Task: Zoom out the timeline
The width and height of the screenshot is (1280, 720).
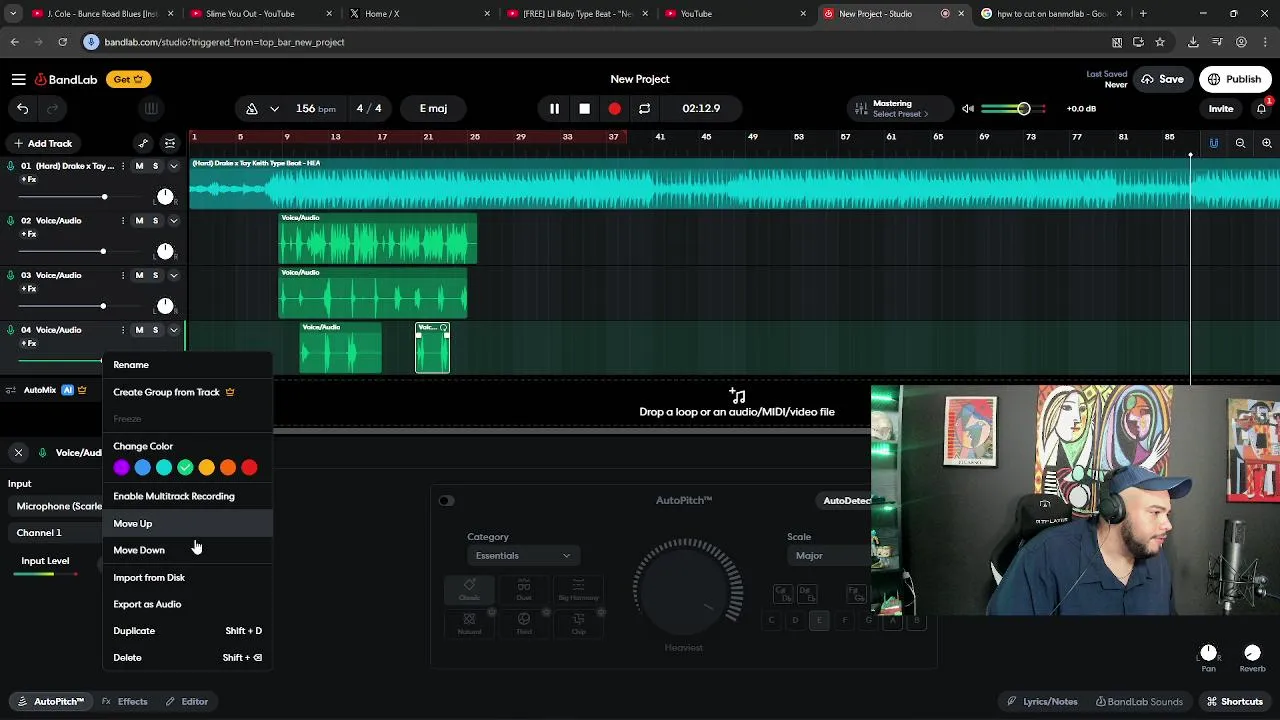Action: 1240,143
